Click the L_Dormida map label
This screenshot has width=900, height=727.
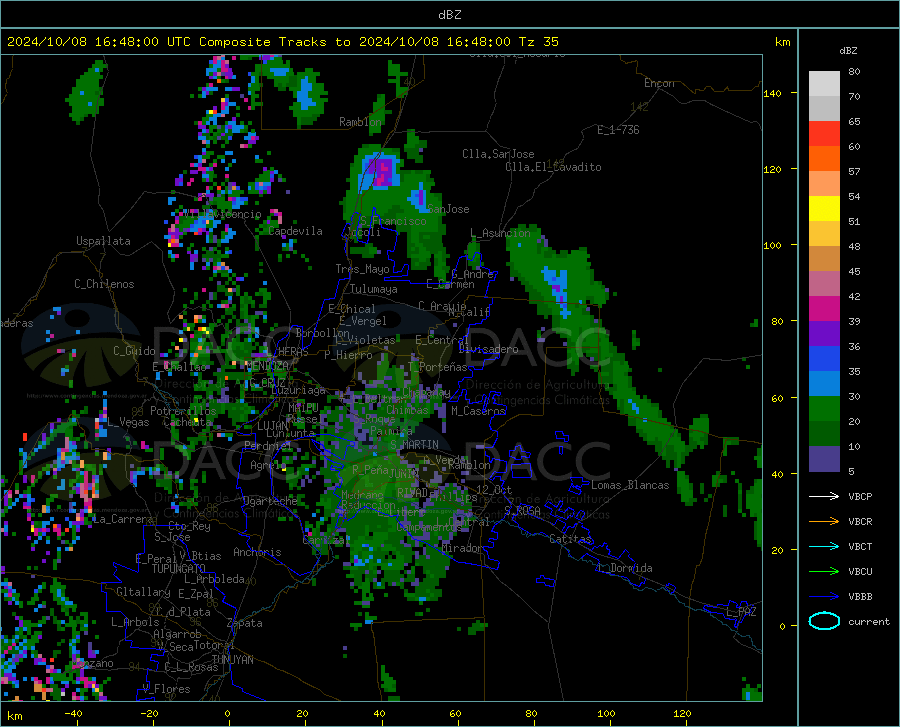625,568
